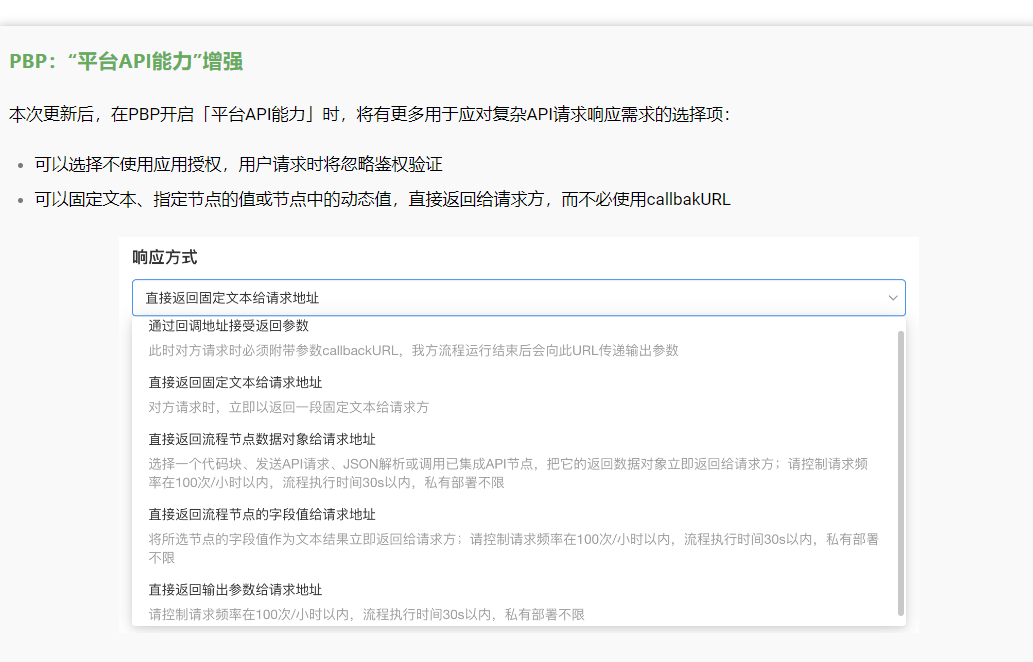Click bullet text mentioning callbakURL
The height and width of the screenshot is (662, 1033).
tap(383, 199)
